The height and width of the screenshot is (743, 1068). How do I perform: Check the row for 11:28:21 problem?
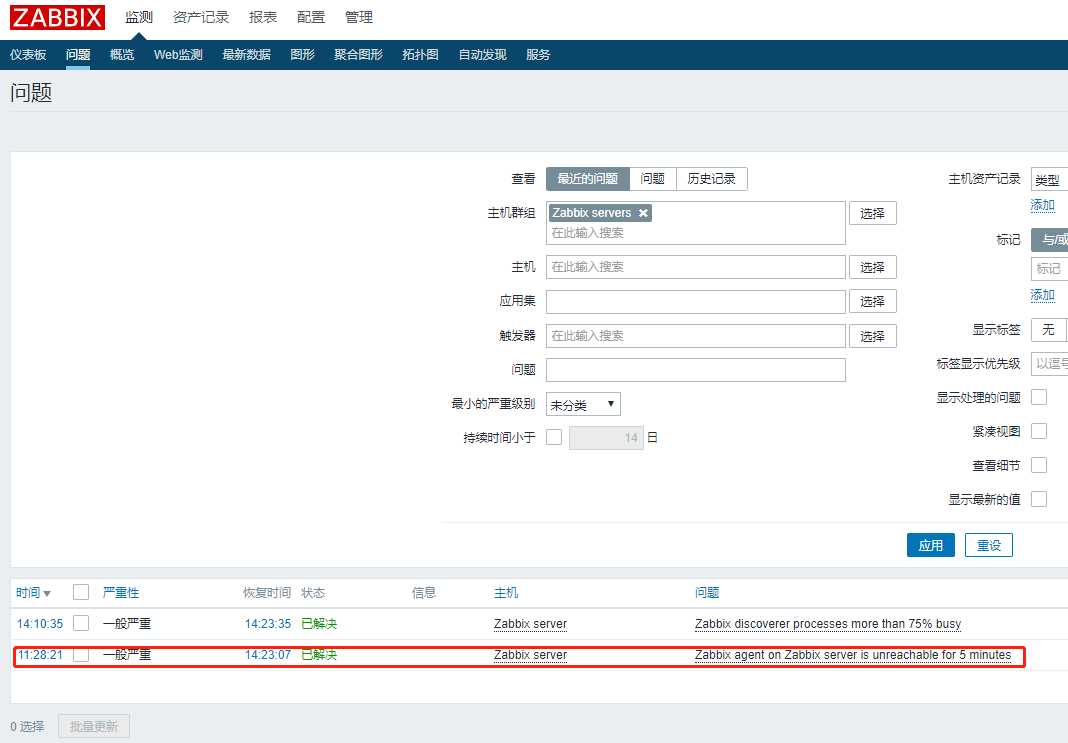pyautogui.click(x=81, y=654)
